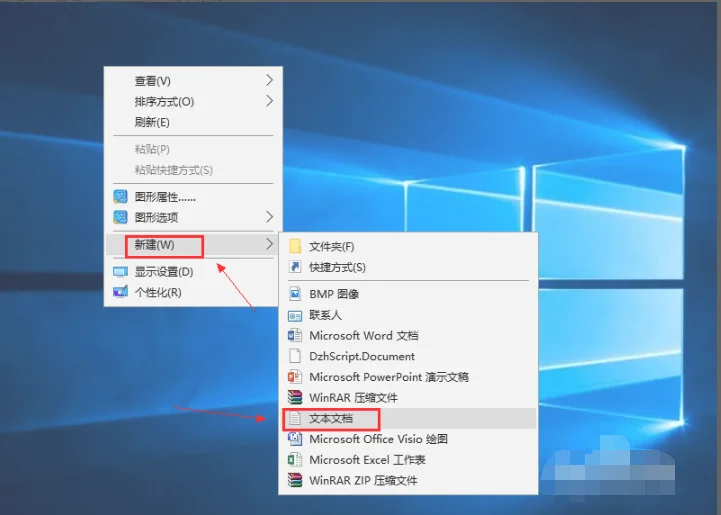Image resolution: width=721 pixels, height=515 pixels.
Task: Click the shortcut icon beside 快捷方式(S)
Action: coord(295,267)
